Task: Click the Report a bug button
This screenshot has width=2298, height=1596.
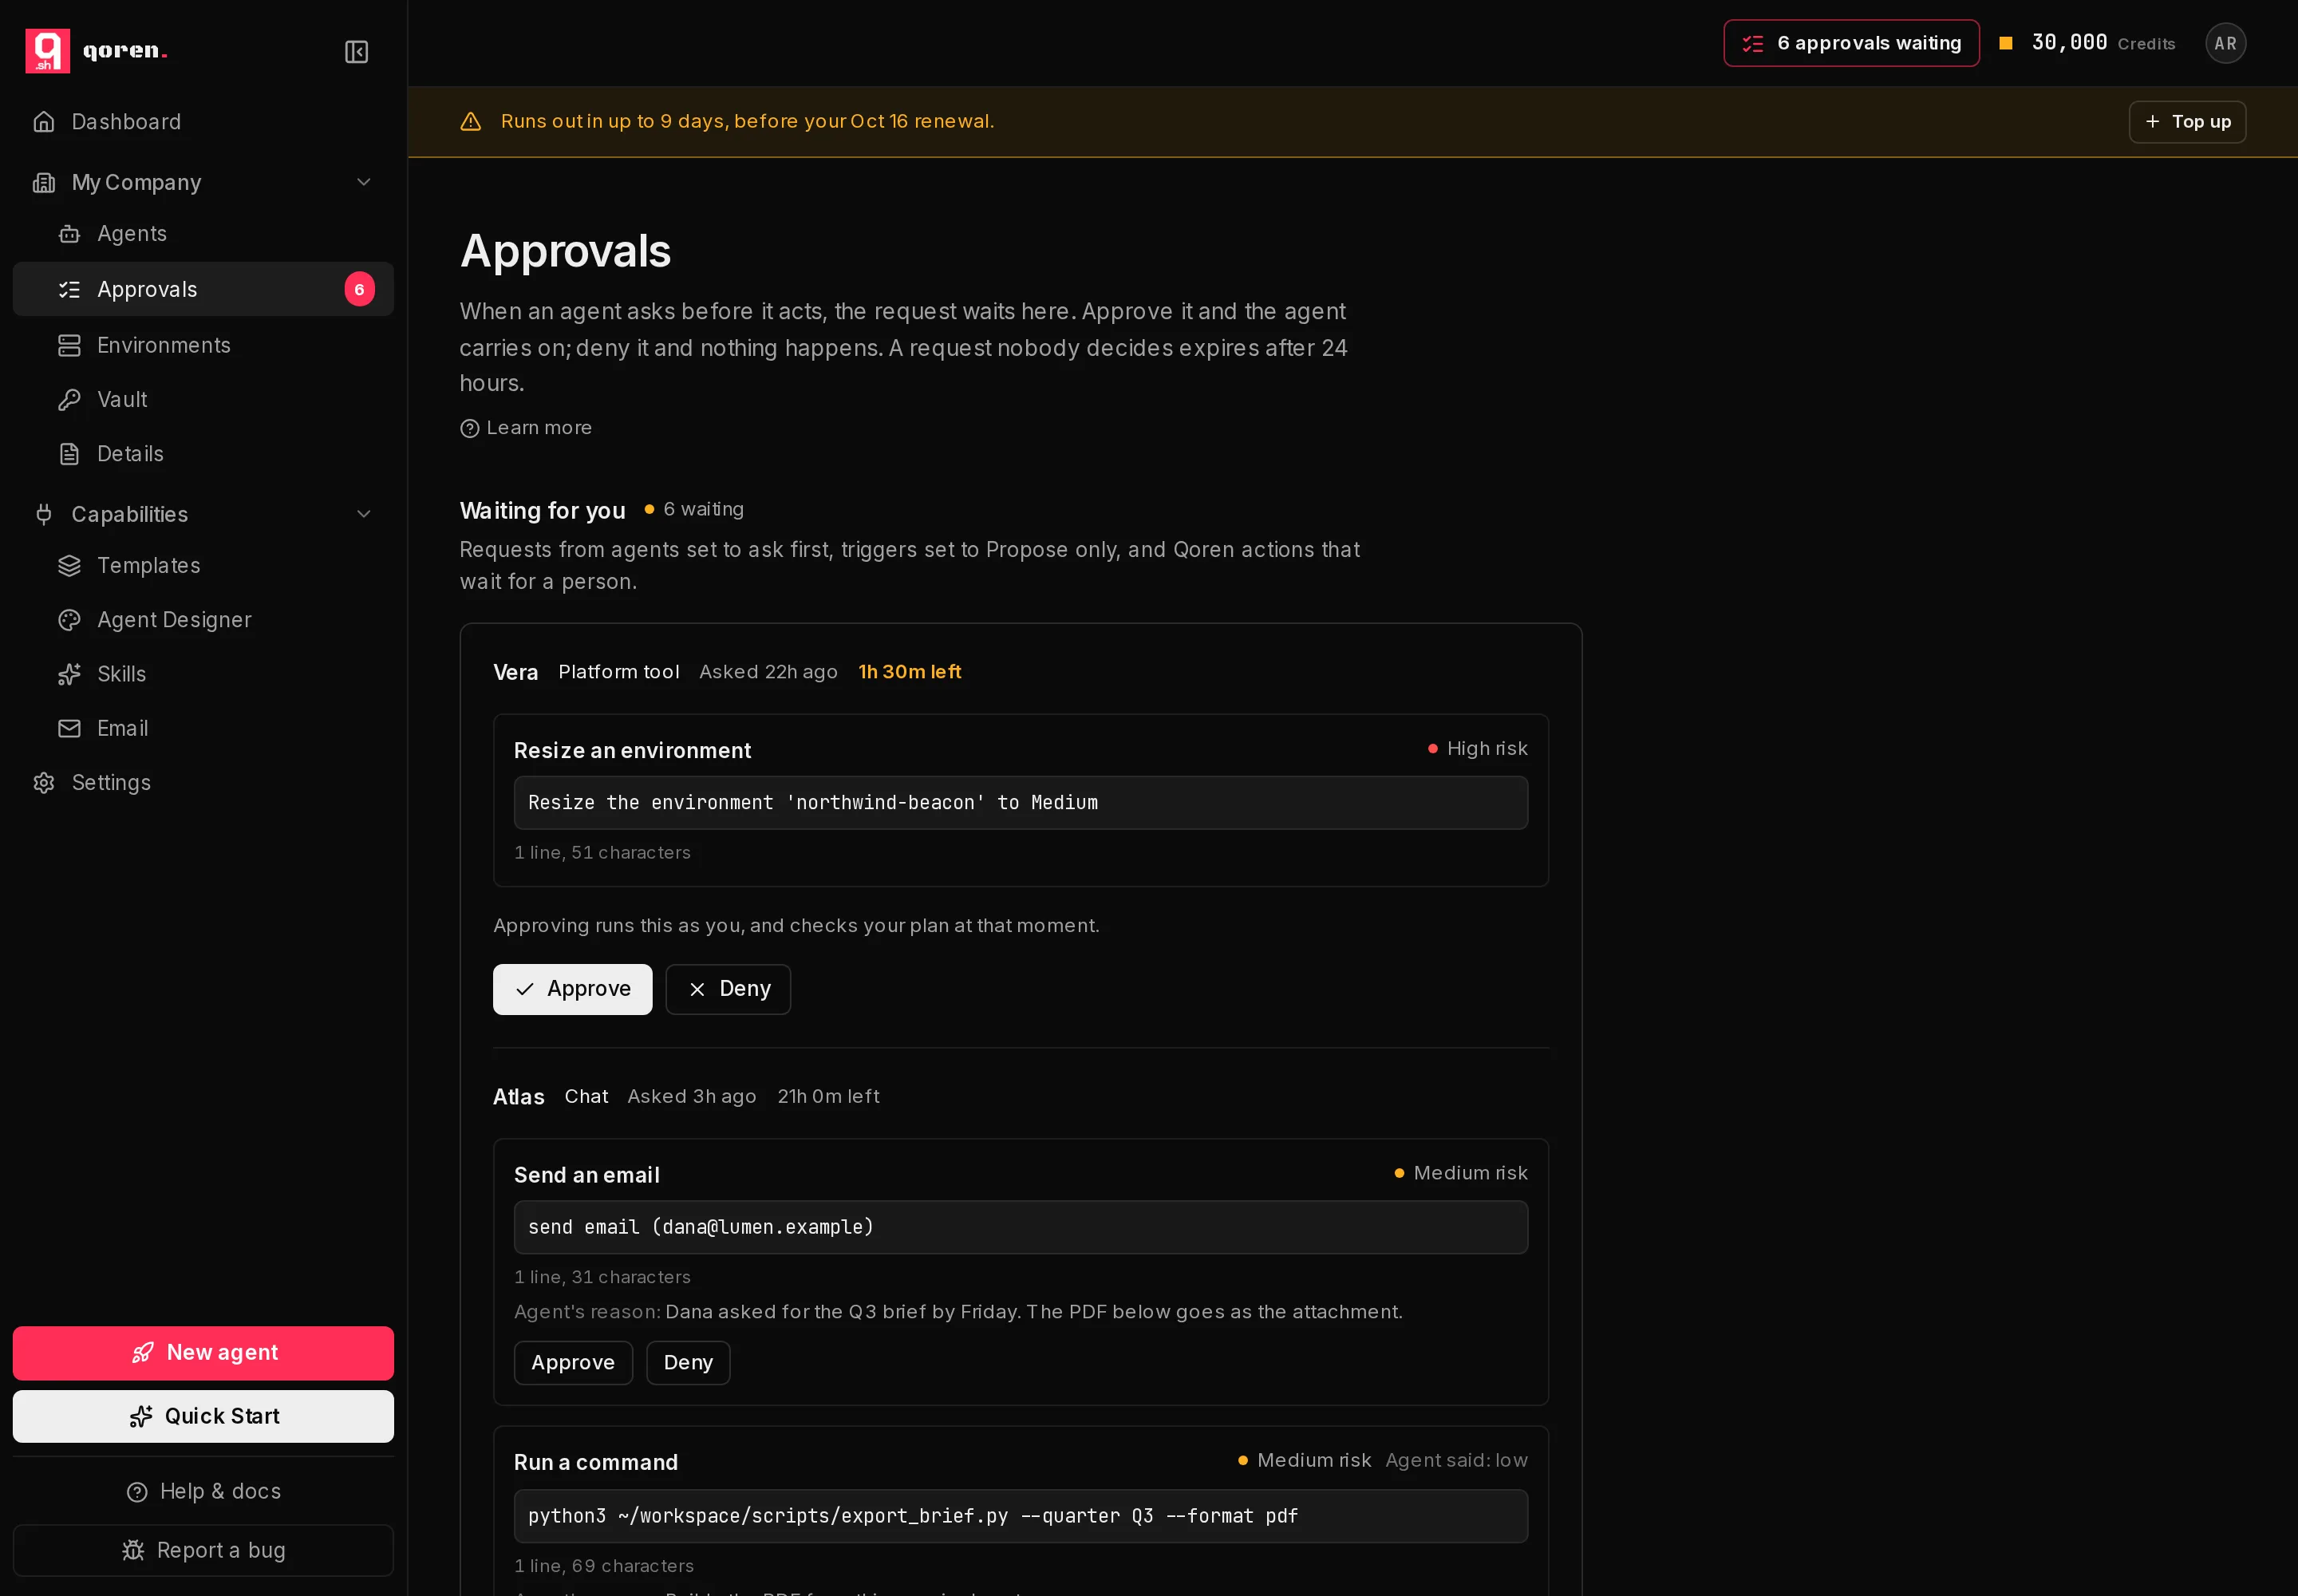Action: pos(203,1550)
